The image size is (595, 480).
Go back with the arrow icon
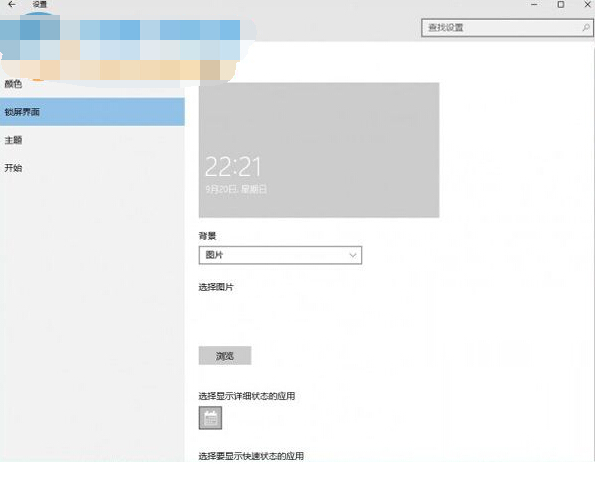(12, 5)
